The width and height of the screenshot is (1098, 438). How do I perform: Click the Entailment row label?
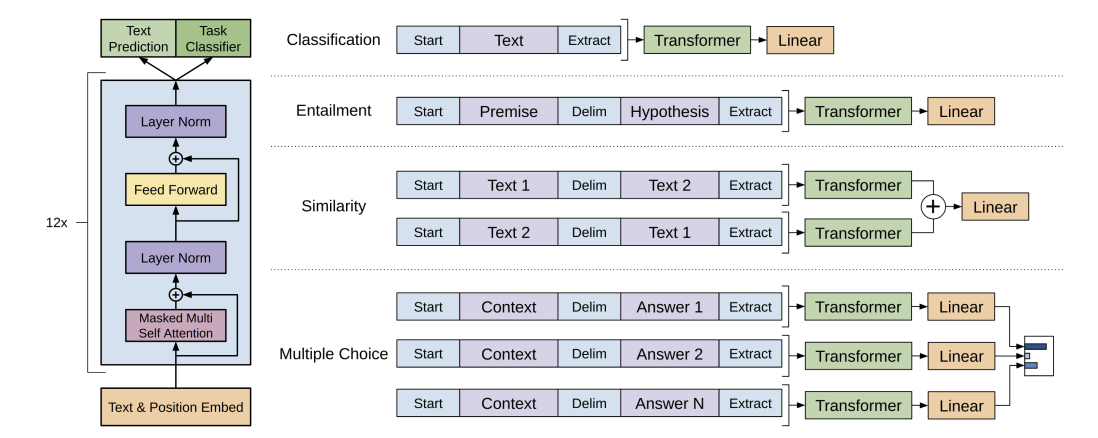pyautogui.click(x=333, y=111)
